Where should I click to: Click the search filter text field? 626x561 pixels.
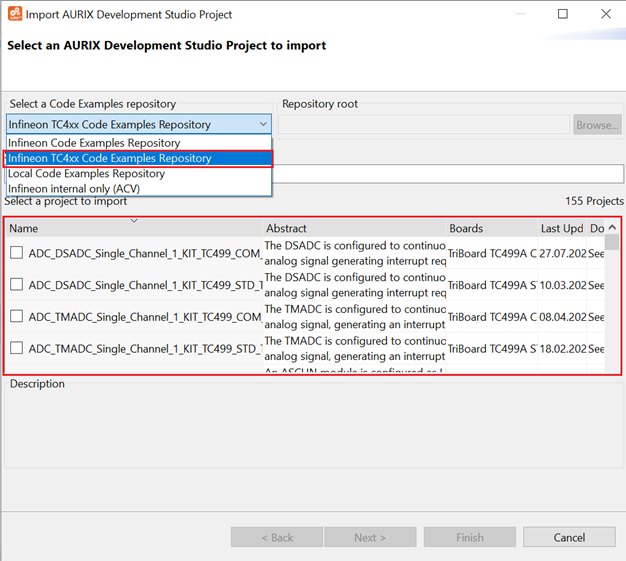click(448, 174)
